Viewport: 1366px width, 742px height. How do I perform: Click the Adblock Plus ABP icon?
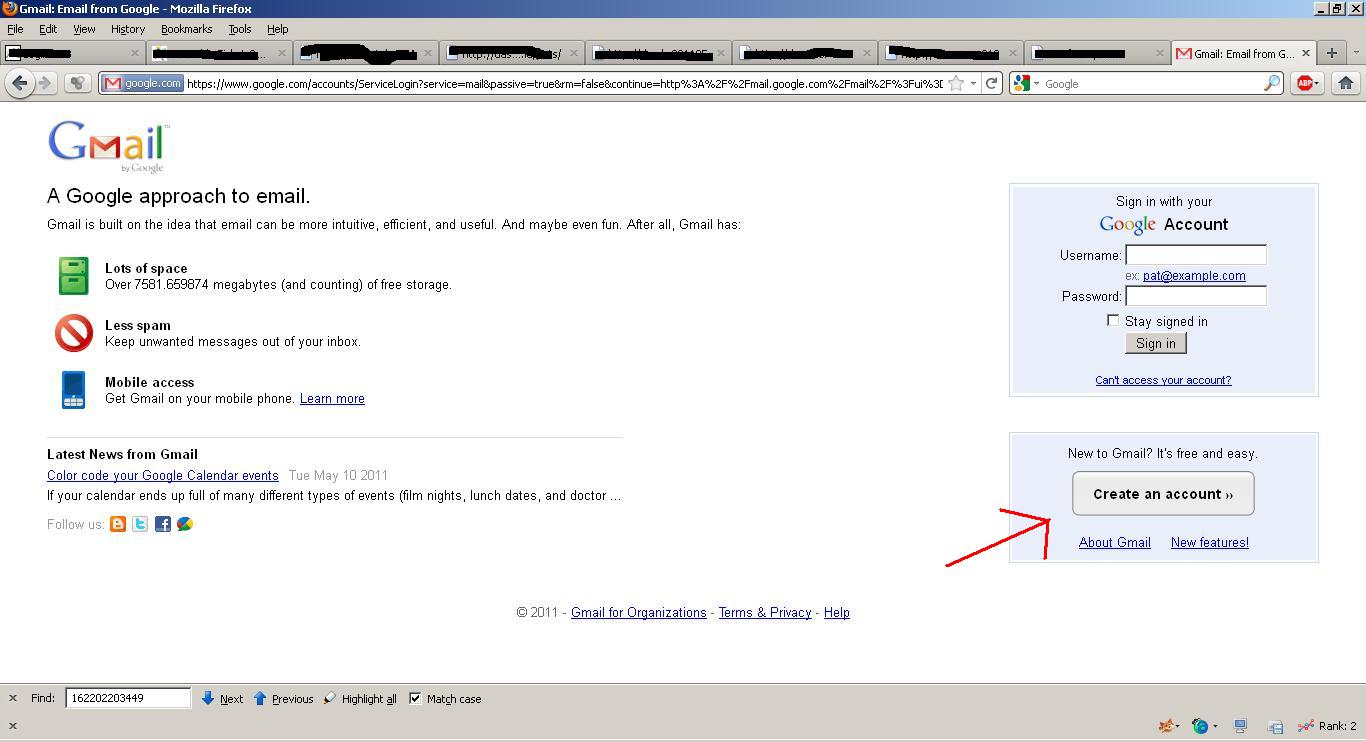[x=1304, y=83]
